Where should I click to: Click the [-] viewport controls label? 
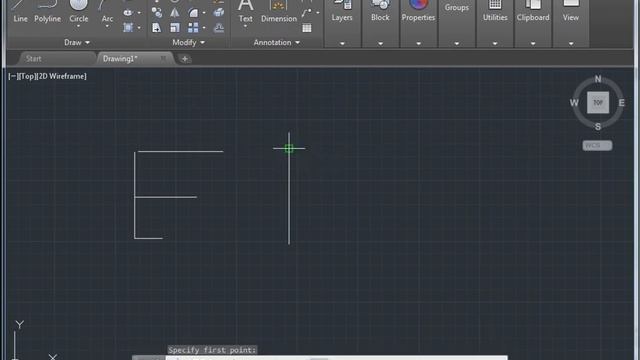tap(13, 76)
